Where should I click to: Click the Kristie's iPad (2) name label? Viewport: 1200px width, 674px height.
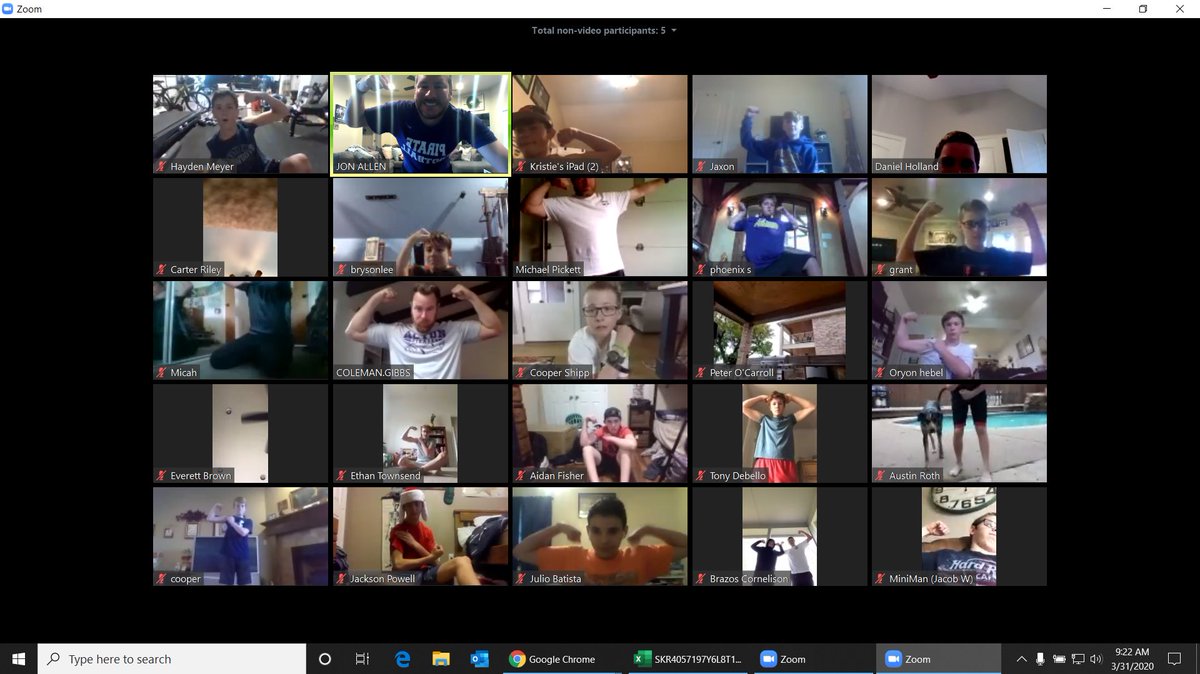click(566, 167)
